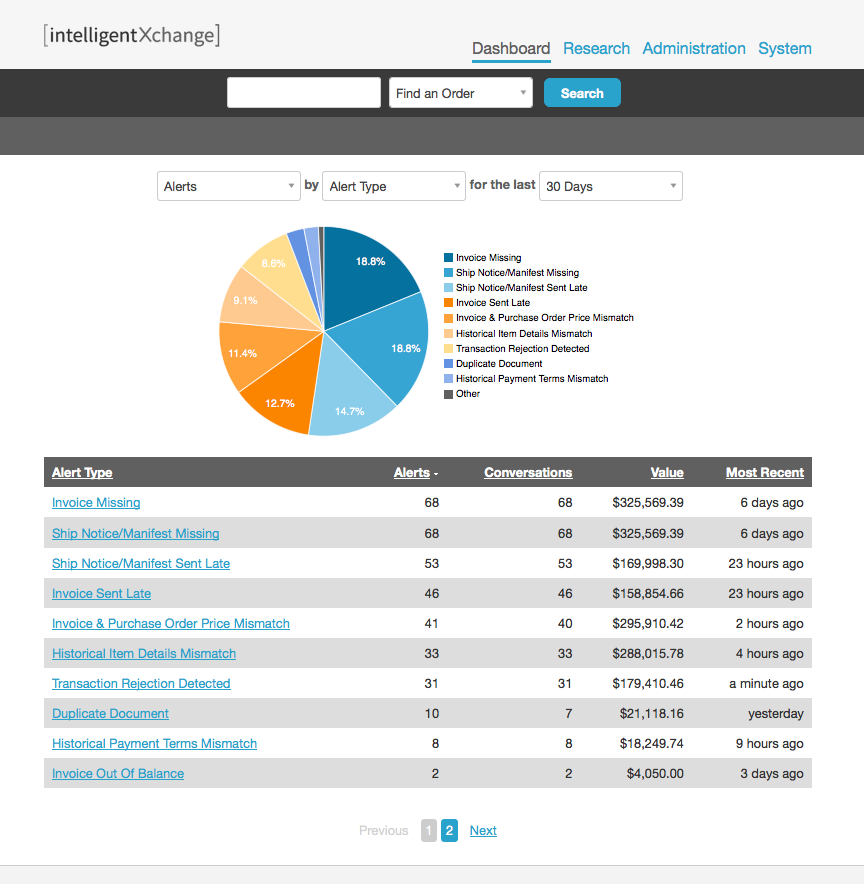Open the Alert Type grouping dropdown
Image resolution: width=864 pixels, height=884 pixels.
[393, 186]
